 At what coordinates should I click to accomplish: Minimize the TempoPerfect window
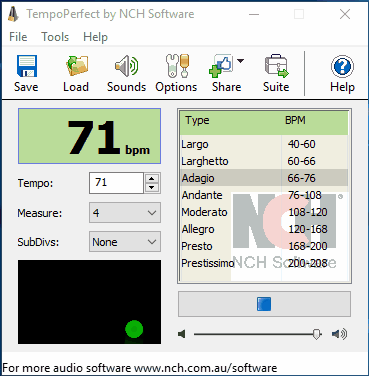[254, 14]
